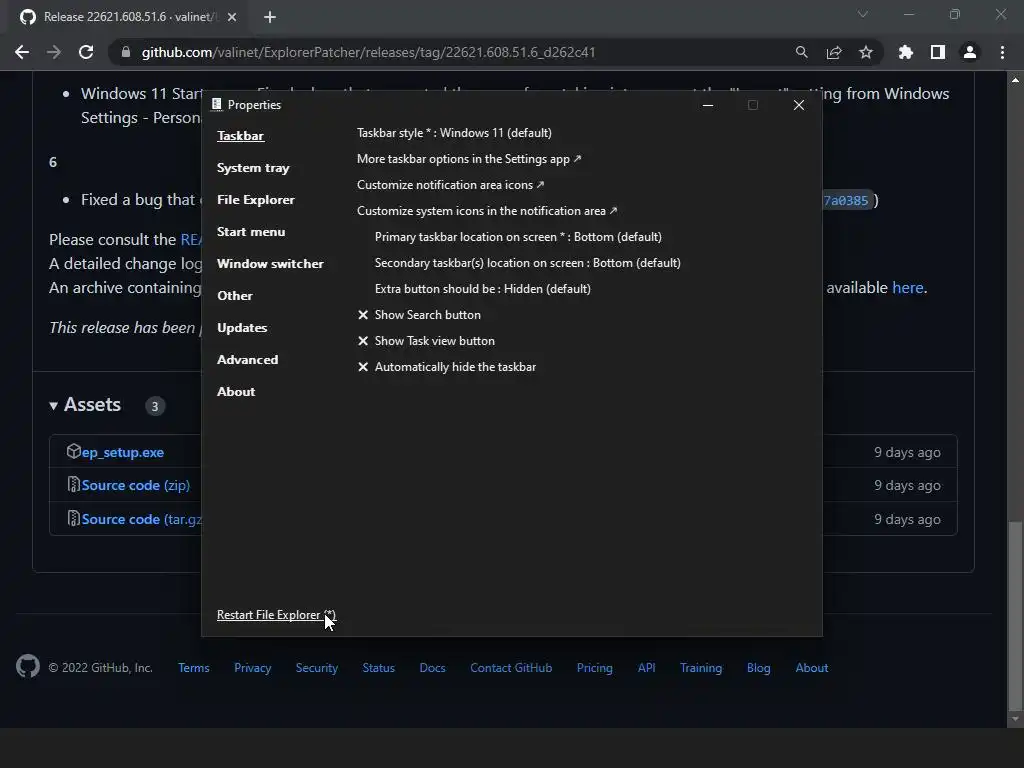1024x768 pixels.
Task: Open Window switcher section
Action: [270, 264]
